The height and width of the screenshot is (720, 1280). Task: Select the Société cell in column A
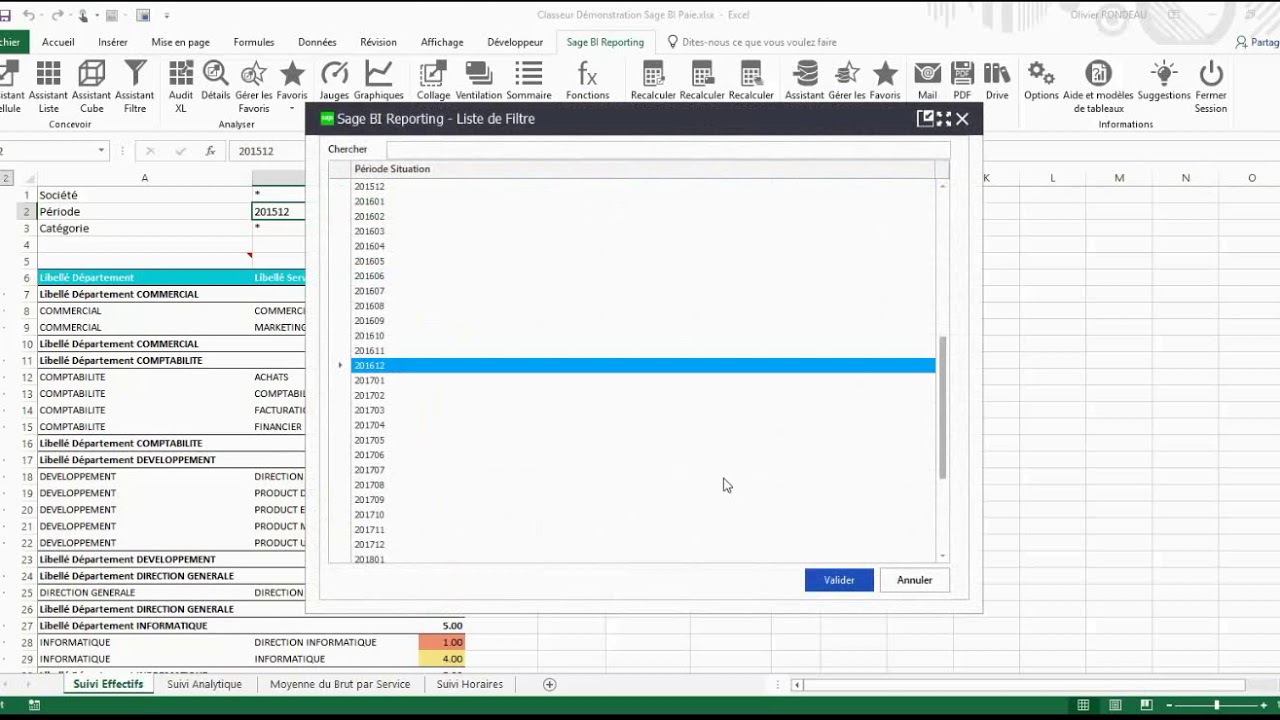point(144,195)
